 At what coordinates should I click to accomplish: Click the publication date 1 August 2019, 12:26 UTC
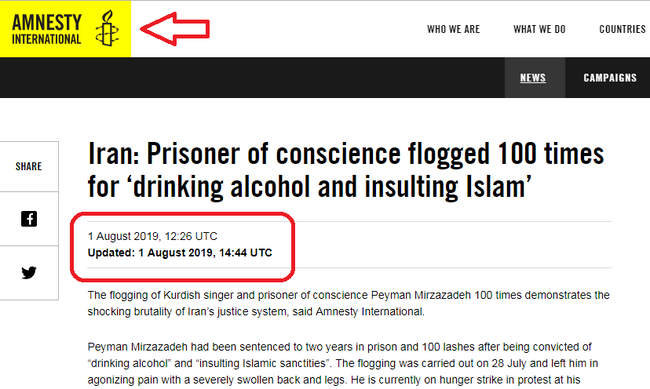click(153, 236)
